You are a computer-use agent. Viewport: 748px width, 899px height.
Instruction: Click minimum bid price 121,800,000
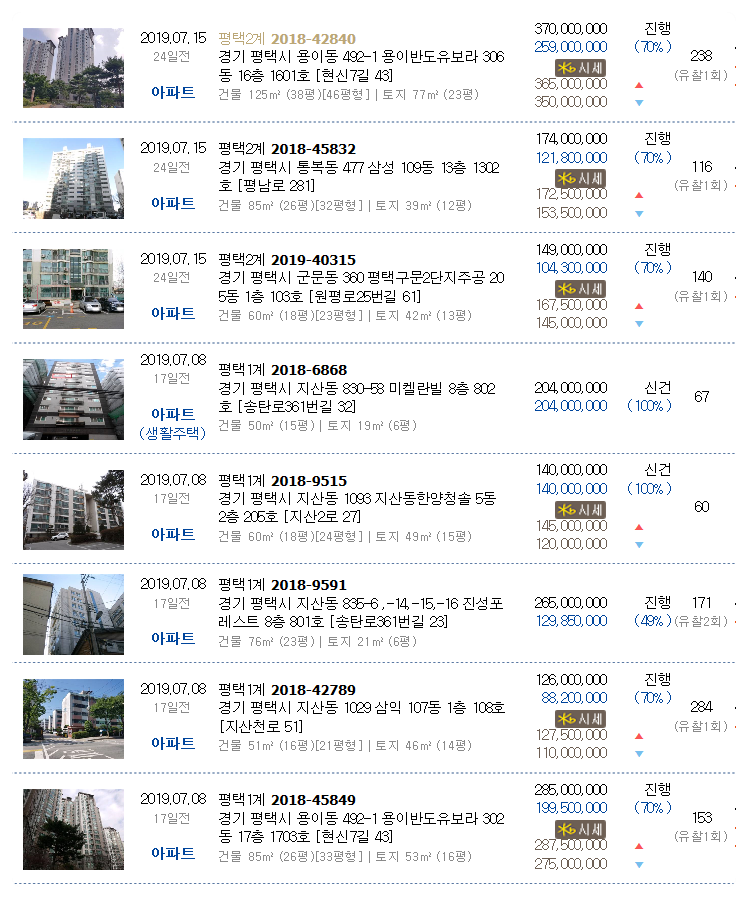(x=571, y=158)
